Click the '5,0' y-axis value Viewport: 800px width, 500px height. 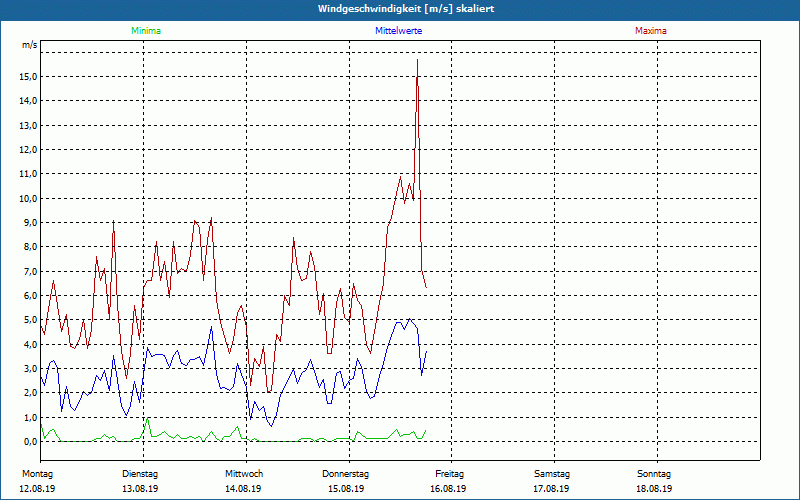click(30, 320)
